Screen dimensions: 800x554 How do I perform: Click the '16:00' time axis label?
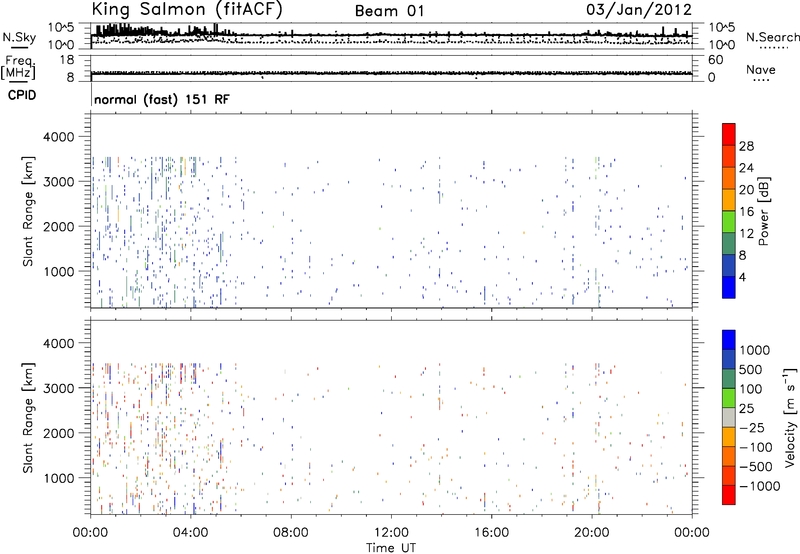tap(491, 533)
